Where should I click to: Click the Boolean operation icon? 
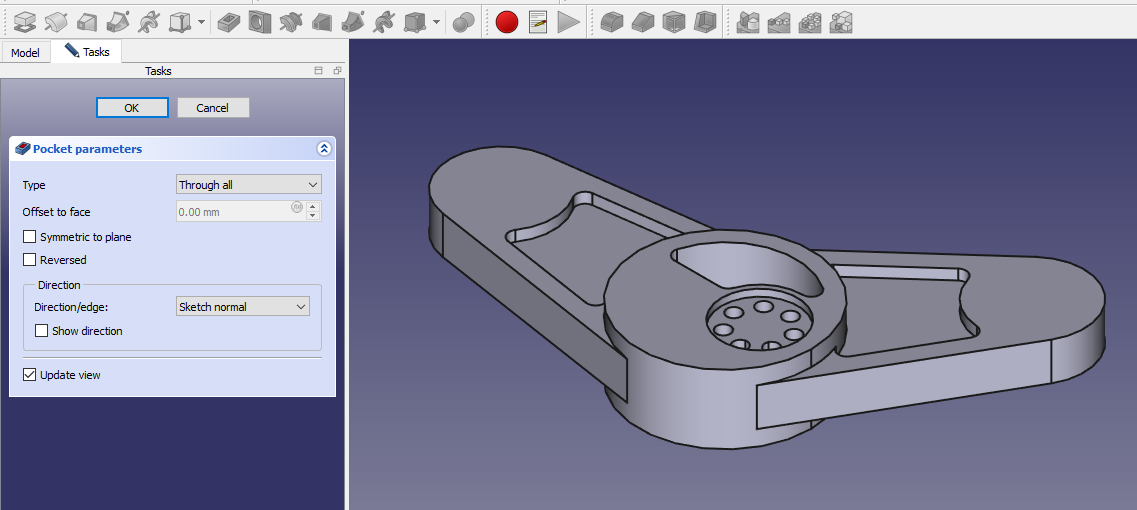(462, 21)
